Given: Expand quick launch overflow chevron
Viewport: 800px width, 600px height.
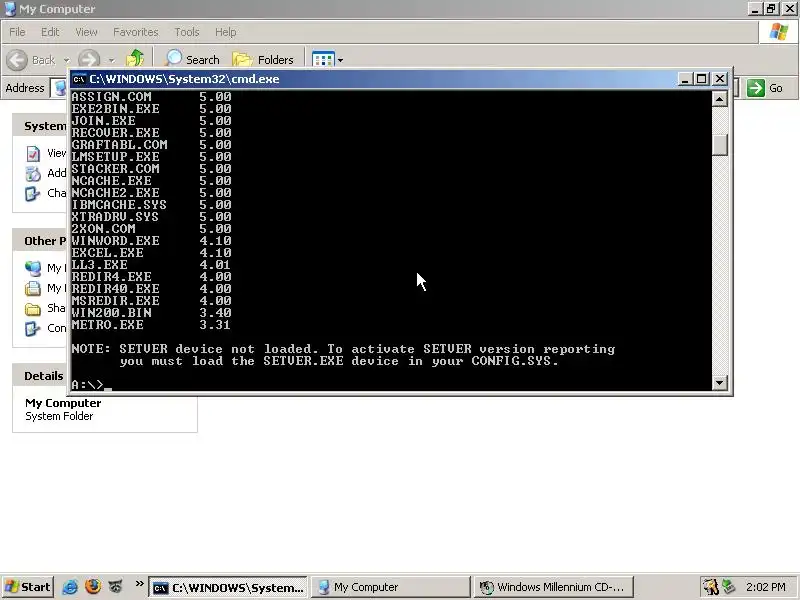Looking at the screenshot, I should click(139, 584).
